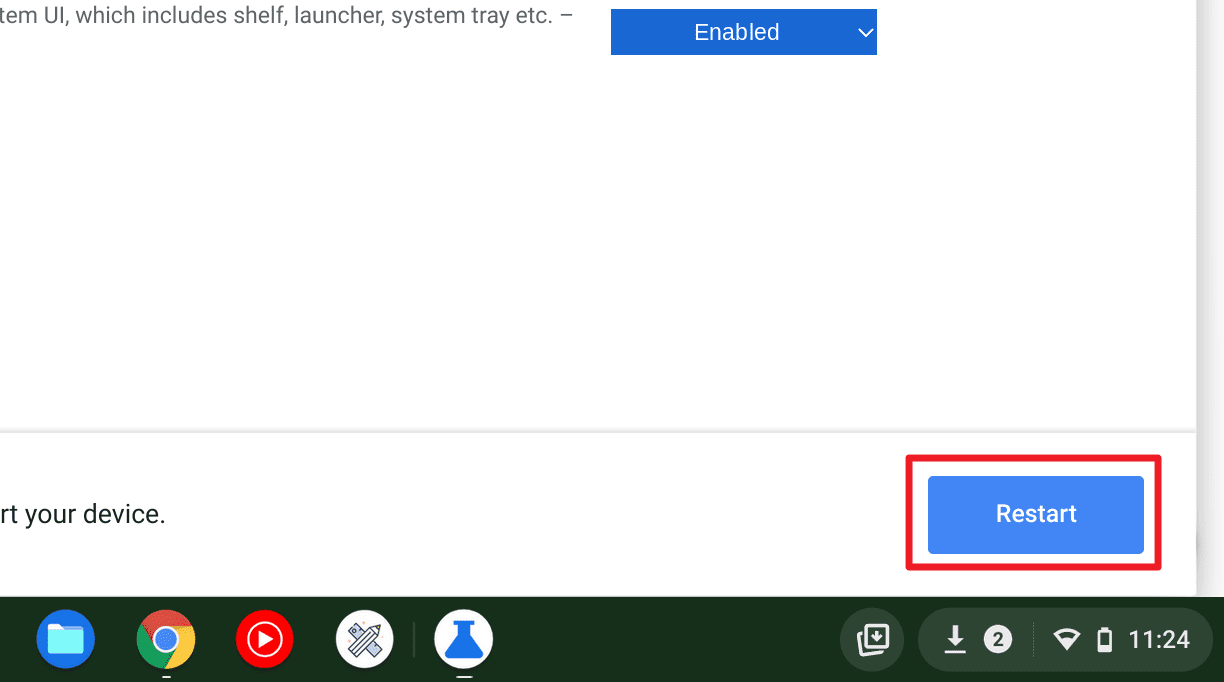This screenshot has width=1224, height=682.
Task: Select the running experiments flask app
Action: (x=463, y=639)
